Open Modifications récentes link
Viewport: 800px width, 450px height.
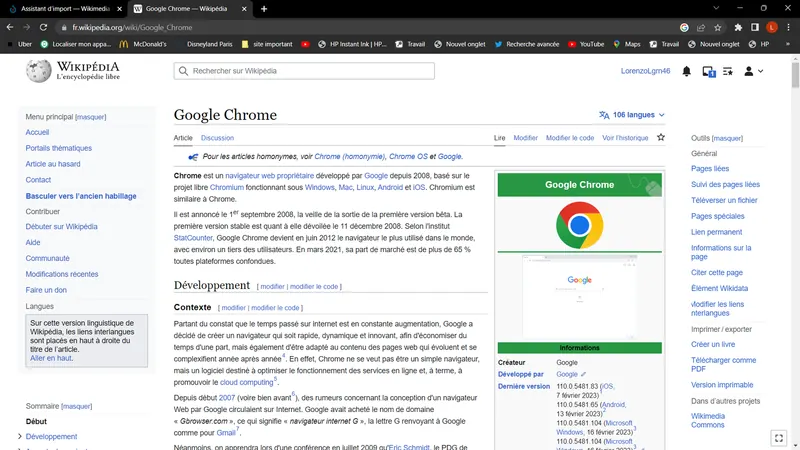pos(62,274)
